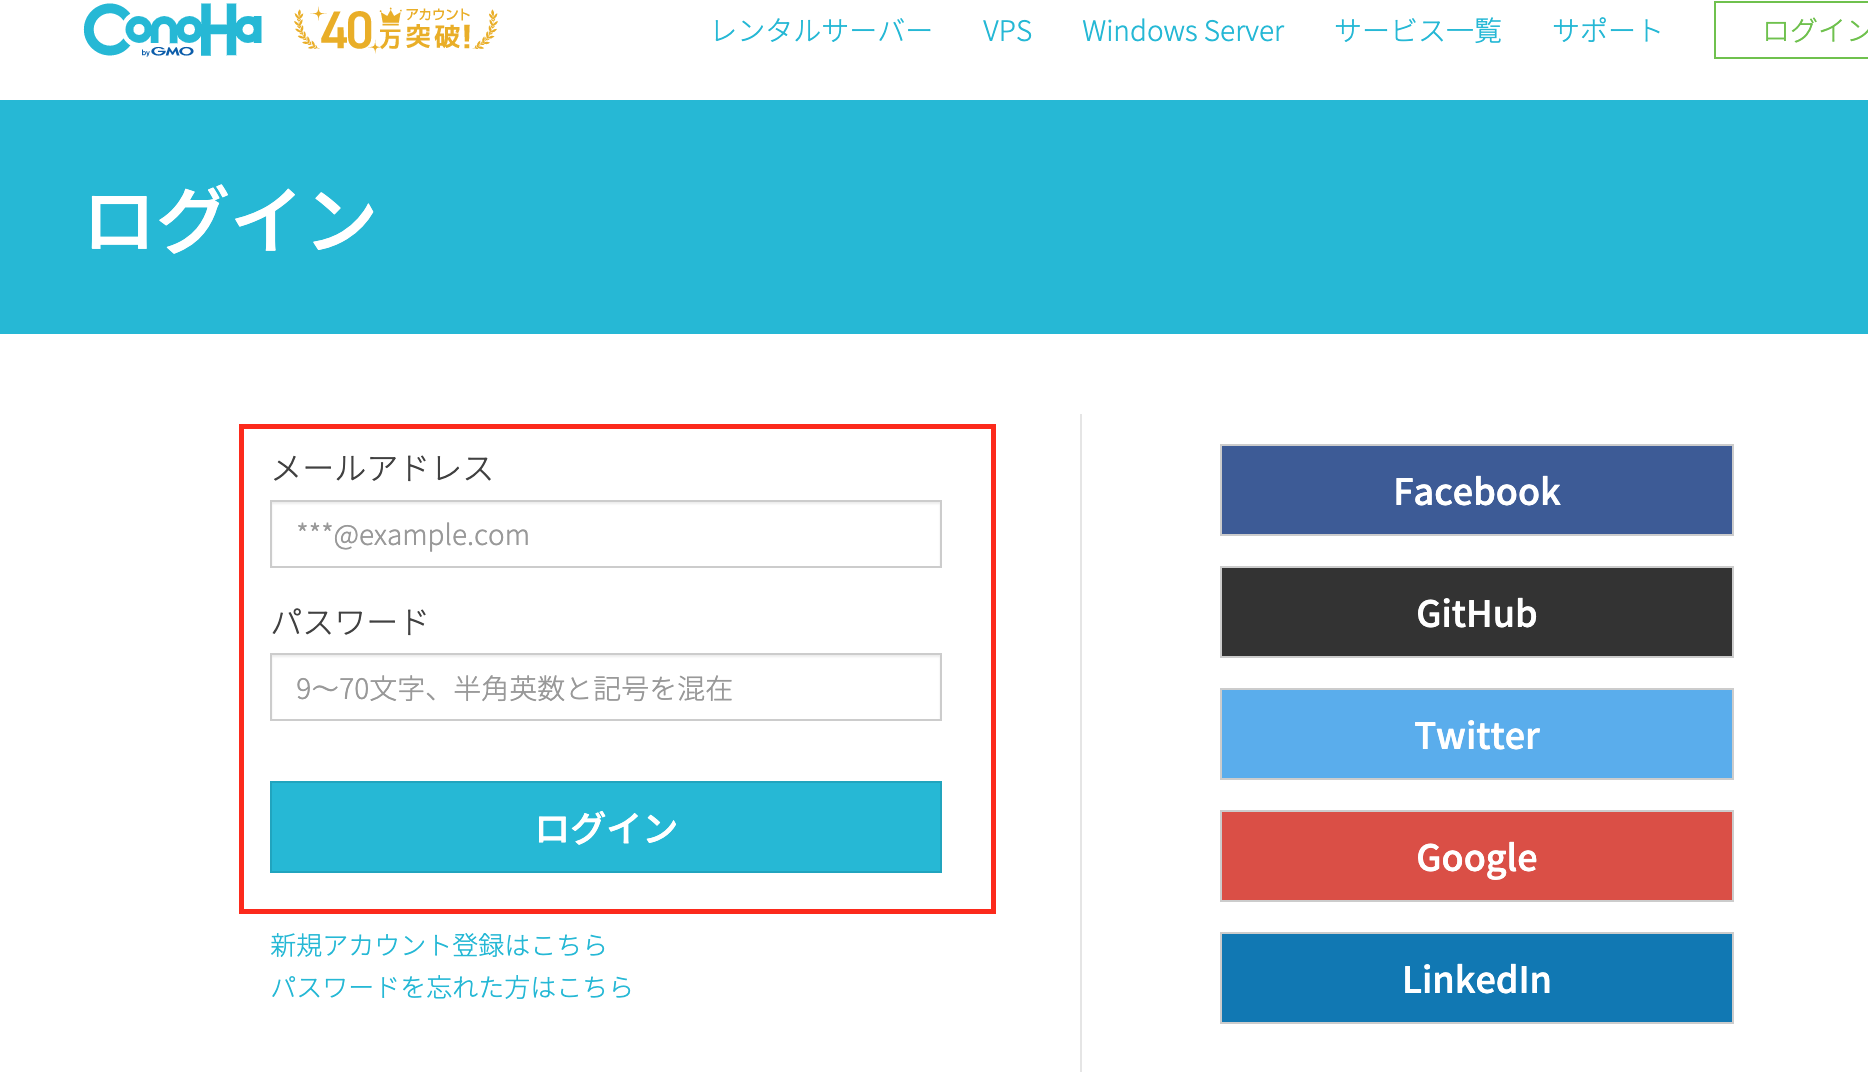
Task: Open the サポート navigation item
Action: (x=1606, y=31)
